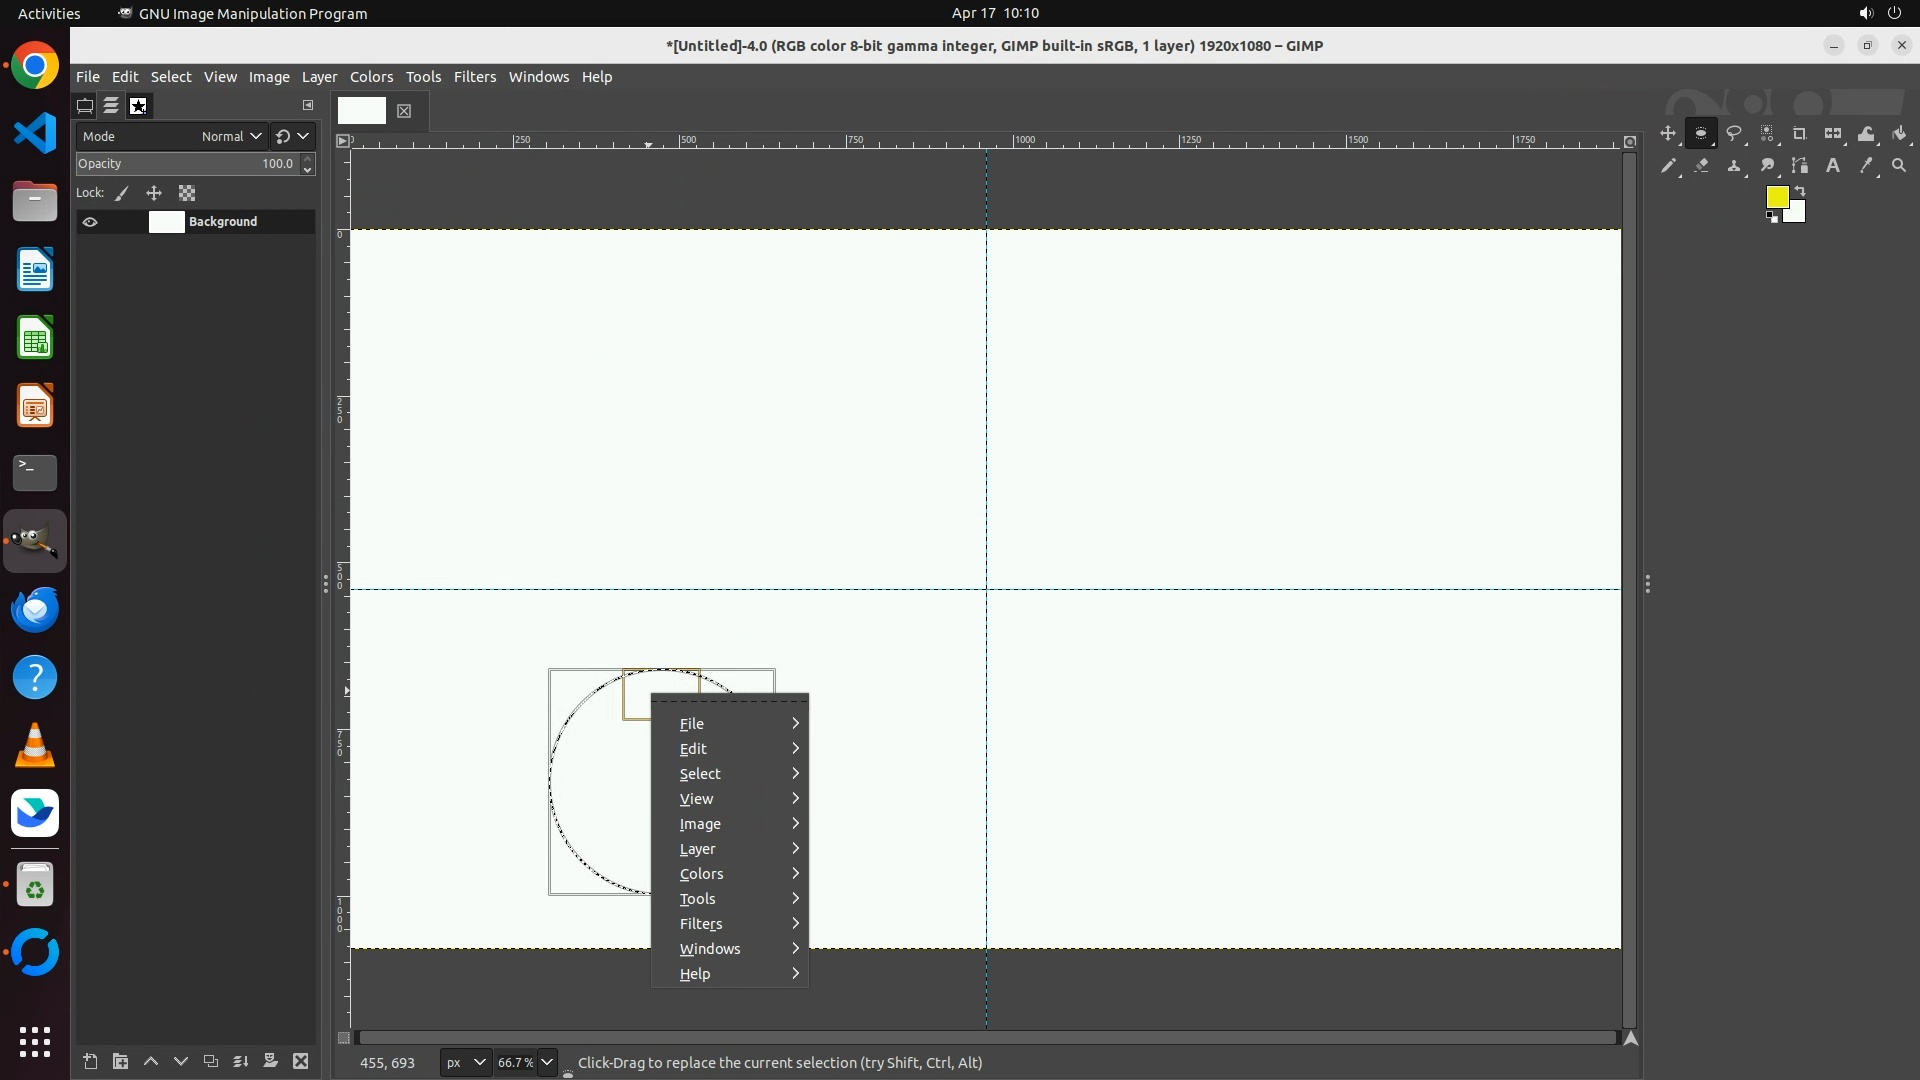Click the yellow foreground color swatch
1920x1080 pixels.
coord(1776,197)
